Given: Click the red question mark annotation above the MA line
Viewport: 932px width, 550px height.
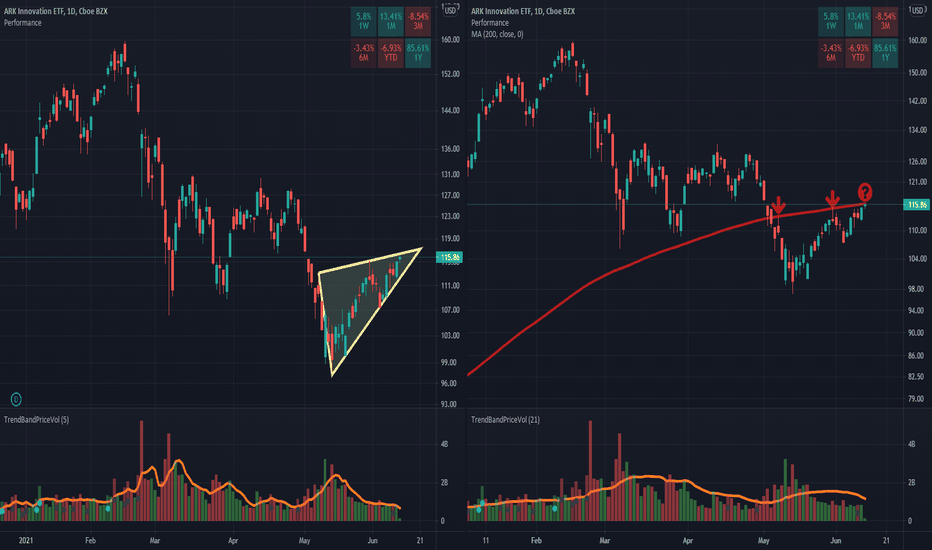Looking at the screenshot, I should click(865, 192).
